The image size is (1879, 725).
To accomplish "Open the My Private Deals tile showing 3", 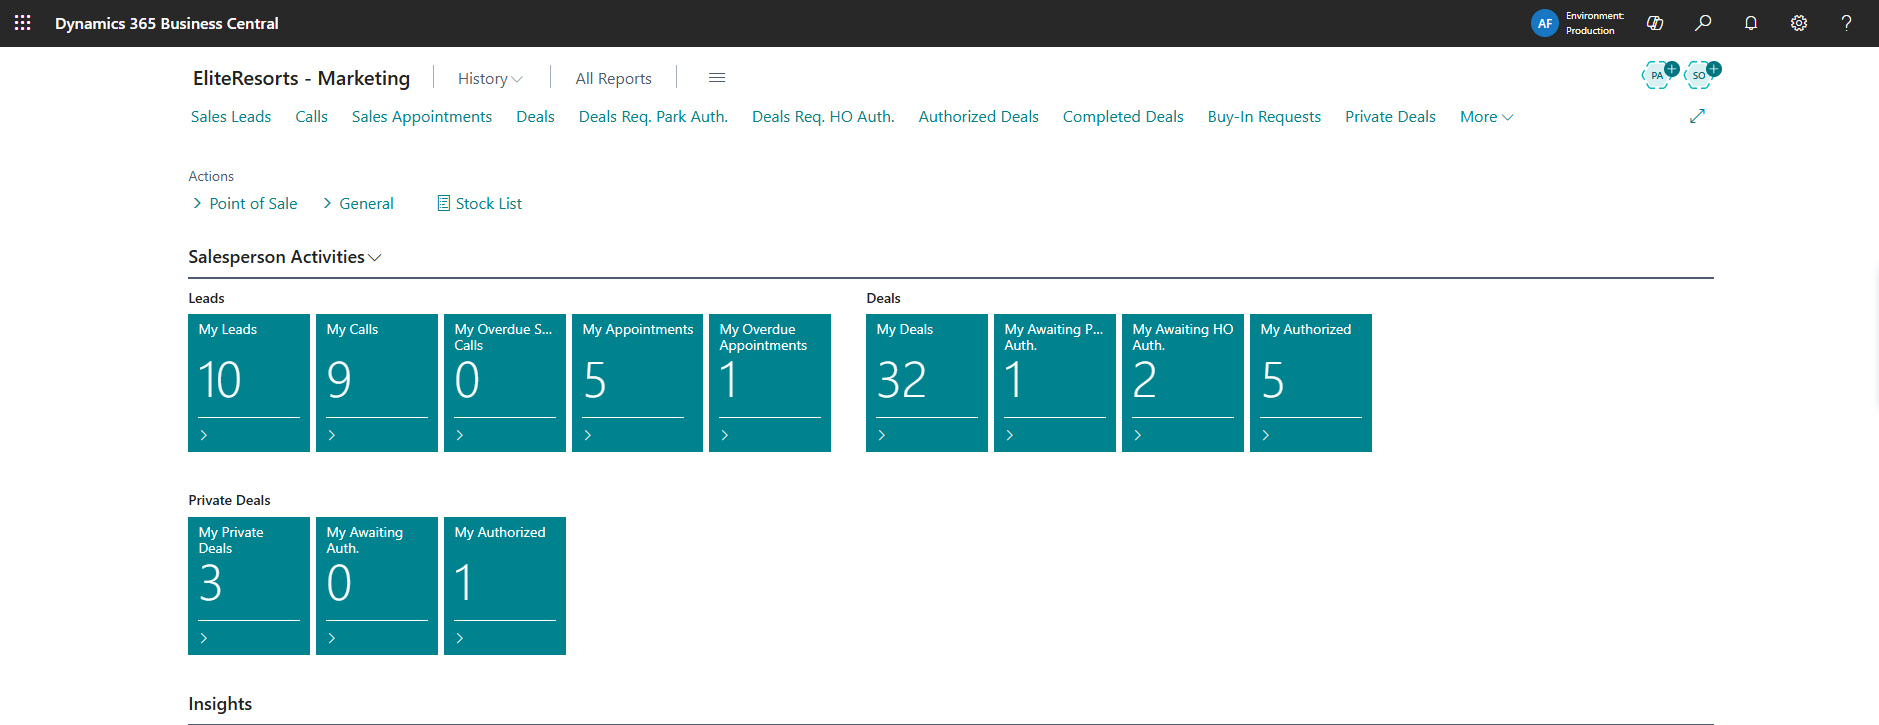I will 249,586.
